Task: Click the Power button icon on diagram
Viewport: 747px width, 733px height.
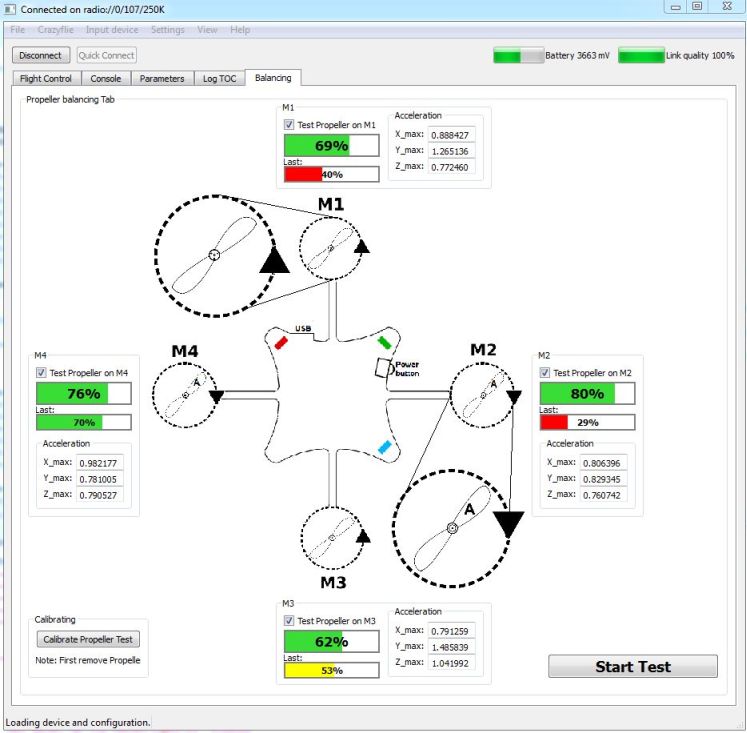Action: (x=384, y=367)
